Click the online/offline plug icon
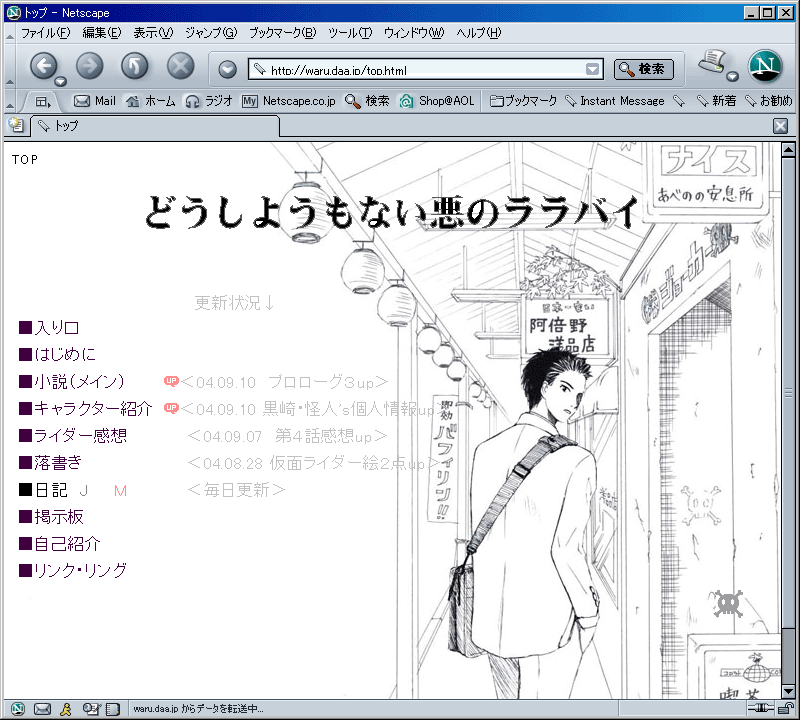 (761, 708)
